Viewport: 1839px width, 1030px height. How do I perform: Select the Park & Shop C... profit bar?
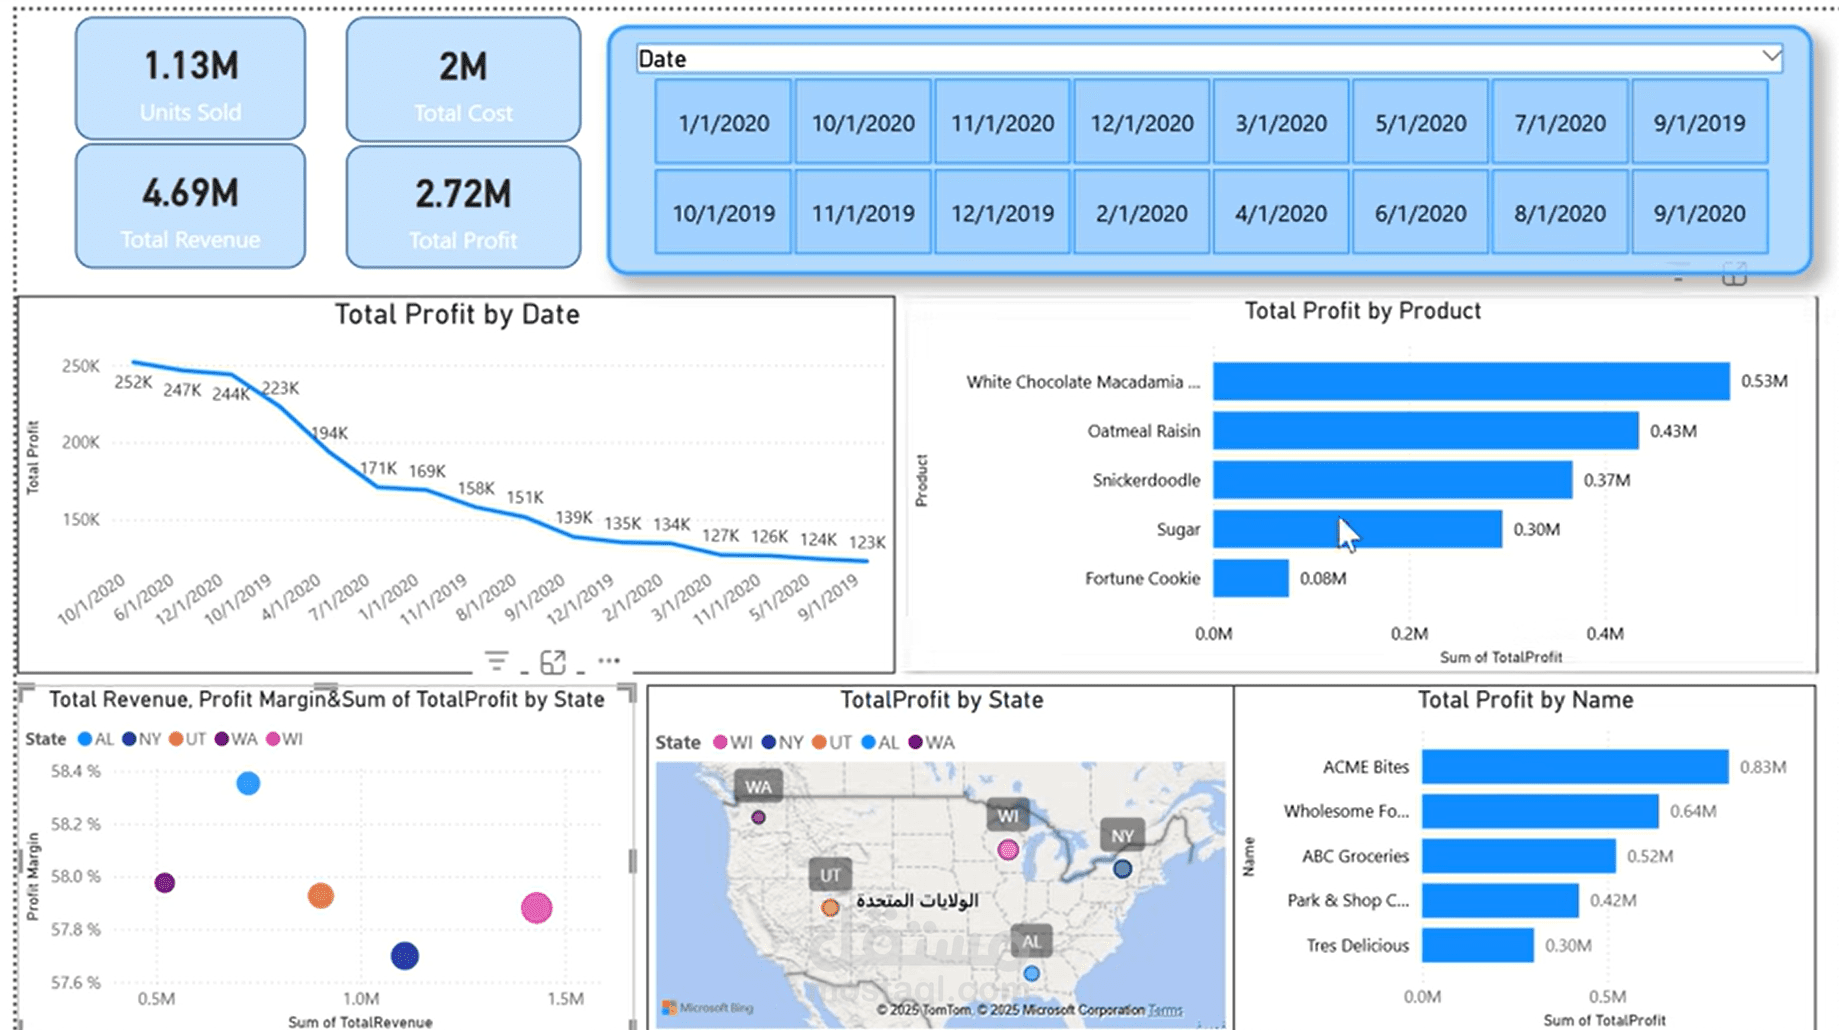coord(1500,900)
